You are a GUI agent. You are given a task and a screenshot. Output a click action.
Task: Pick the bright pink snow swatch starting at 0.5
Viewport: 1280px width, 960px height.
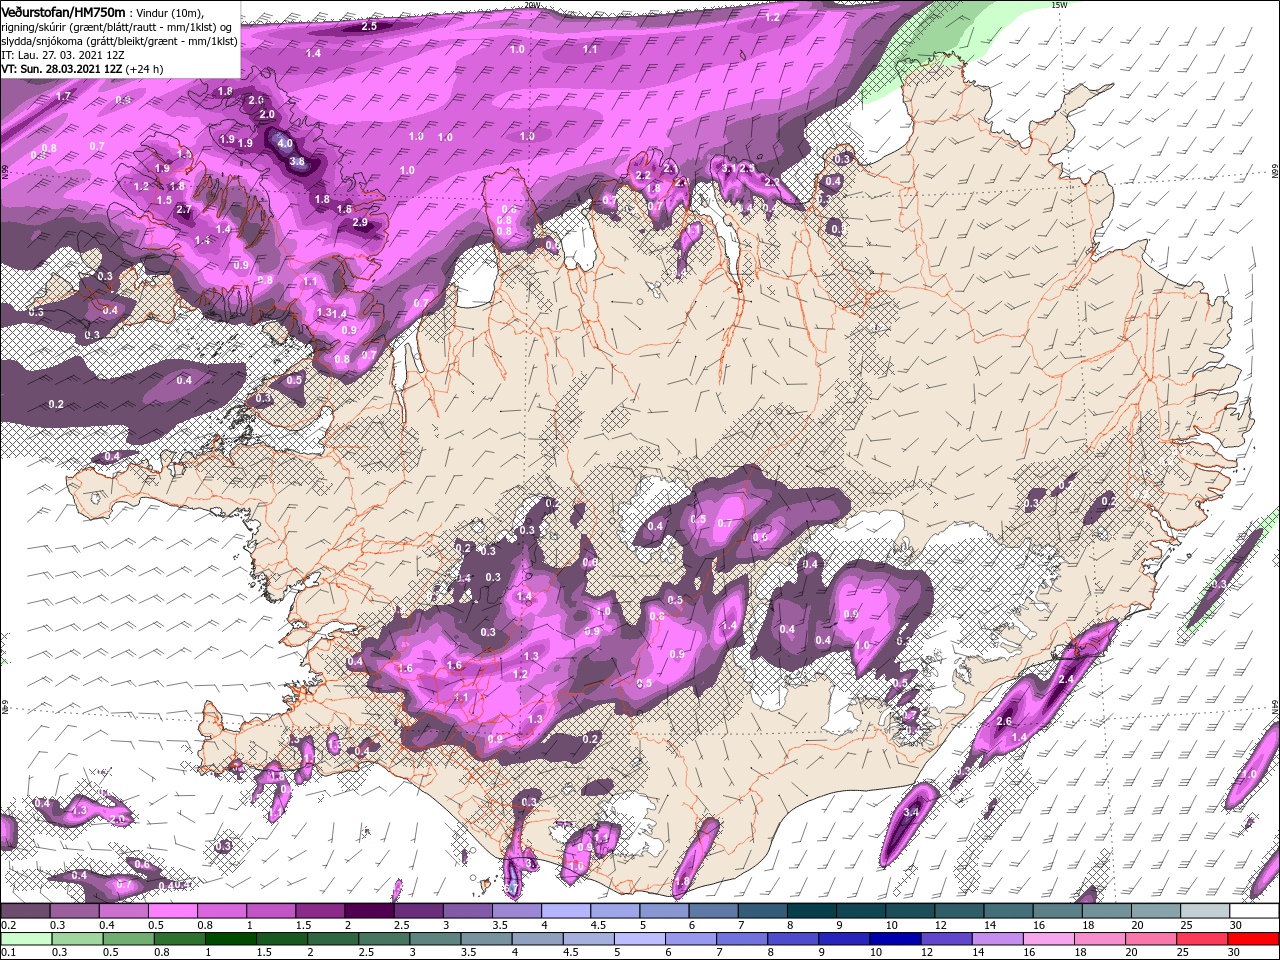[172, 911]
